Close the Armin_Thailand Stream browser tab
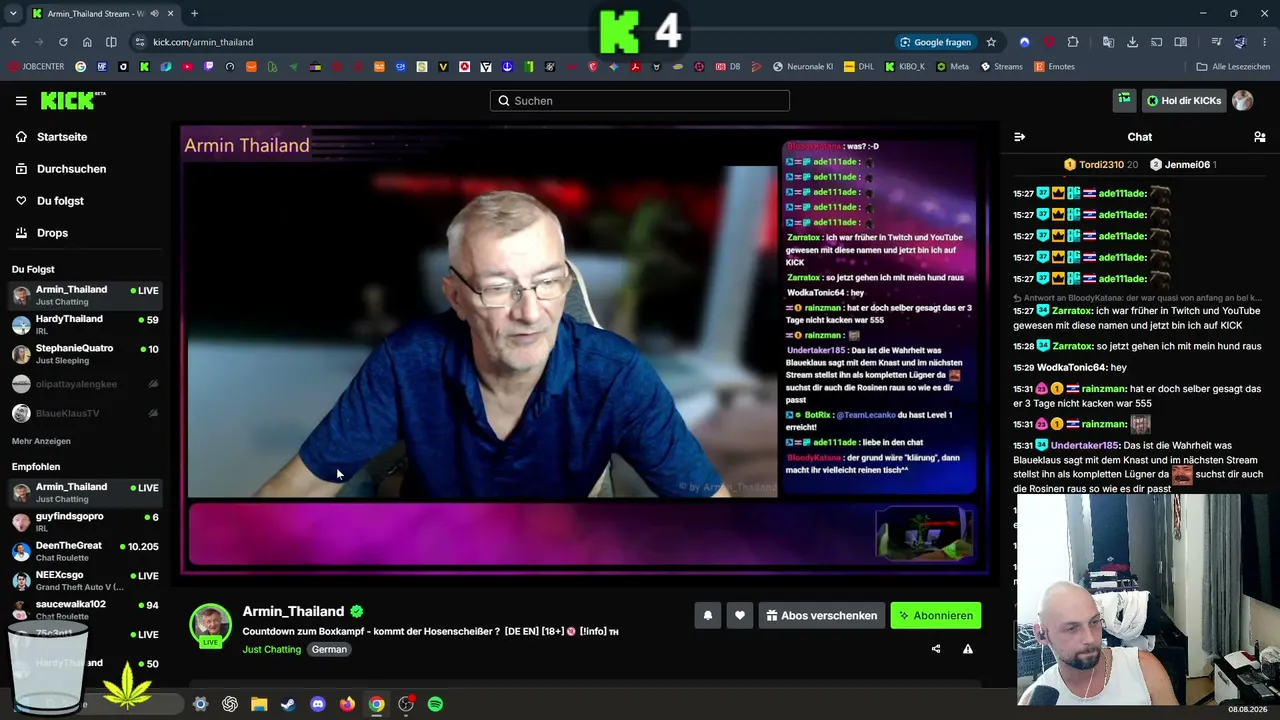Viewport: 1280px width, 720px height. click(171, 14)
